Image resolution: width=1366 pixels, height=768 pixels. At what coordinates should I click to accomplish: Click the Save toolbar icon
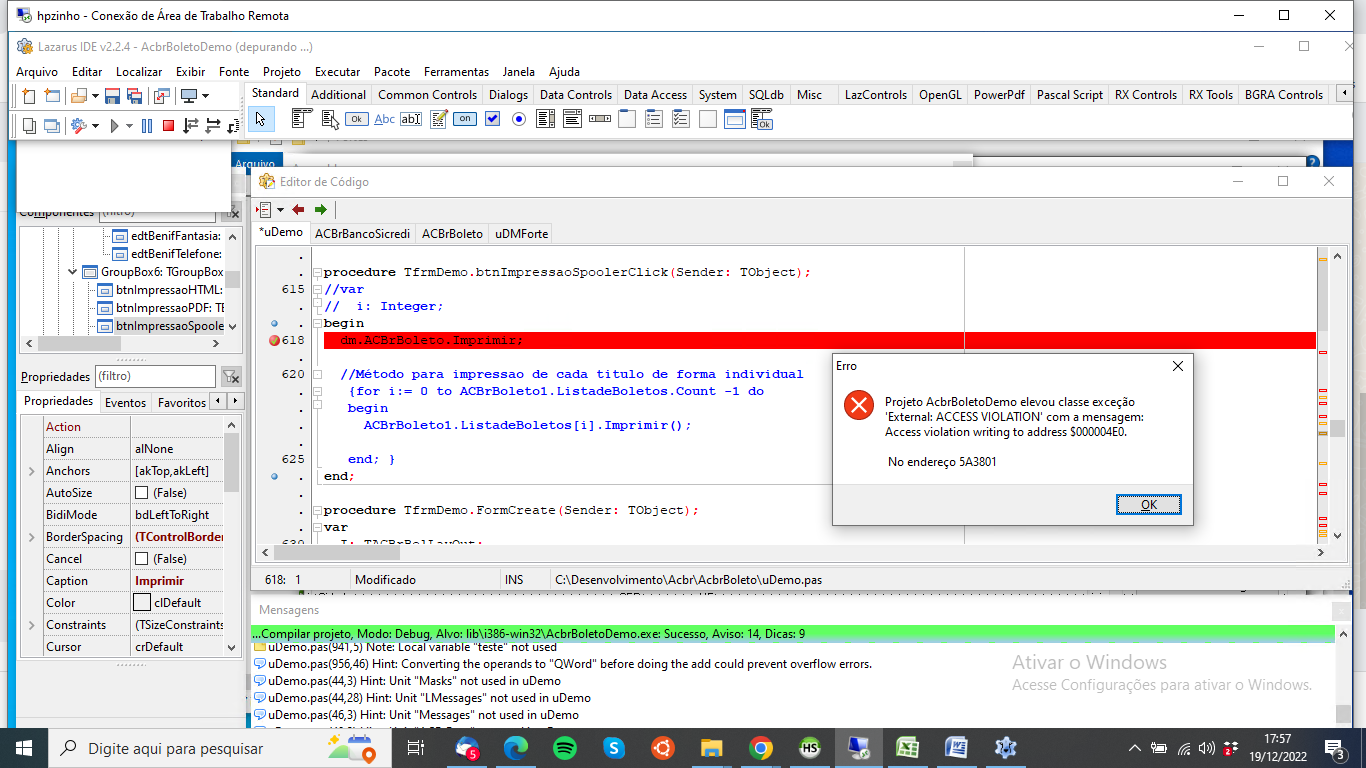tap(113, 96)
